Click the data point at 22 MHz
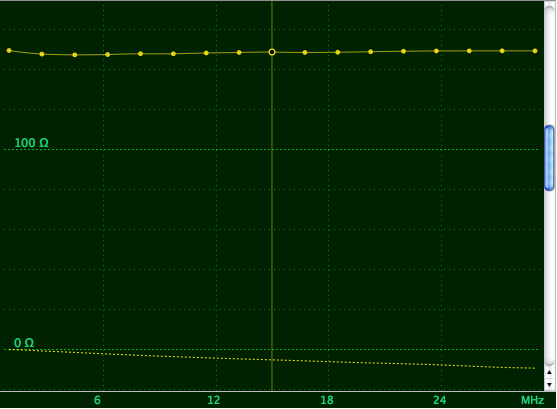The width and height of the screenshot is (557, 409). pyautogui.click(x=403, y=51)
